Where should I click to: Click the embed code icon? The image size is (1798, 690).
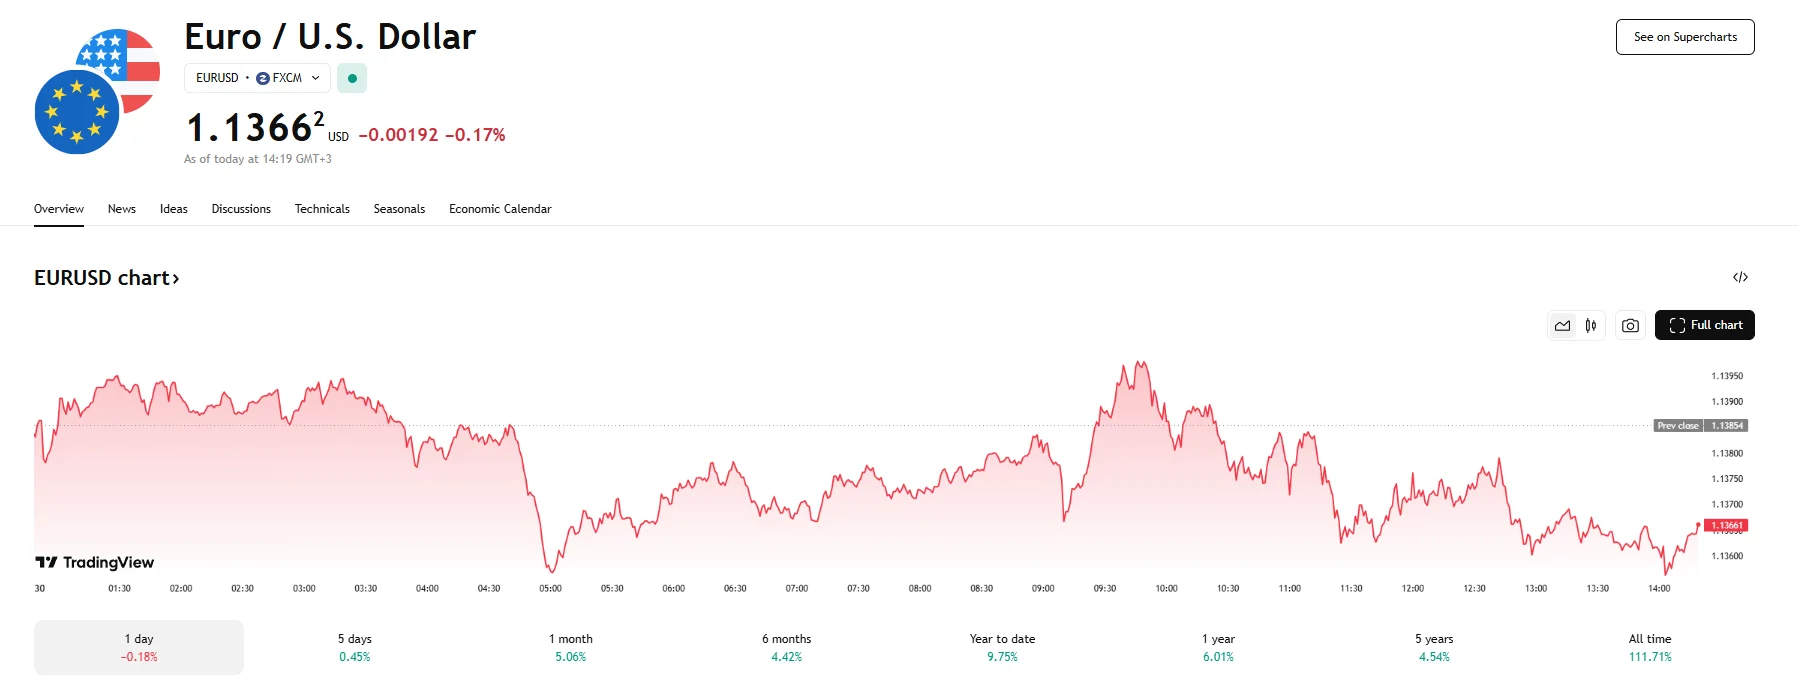click(x=1740, y=278)
